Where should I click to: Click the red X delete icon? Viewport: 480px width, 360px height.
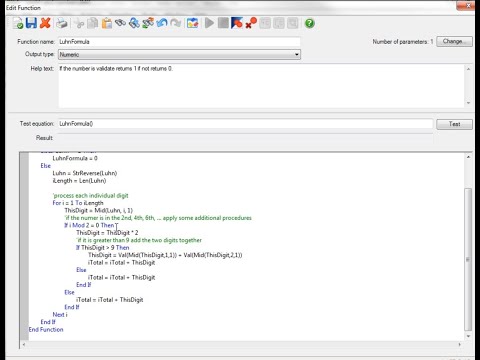pyautogui.click(x=45, y=23)
